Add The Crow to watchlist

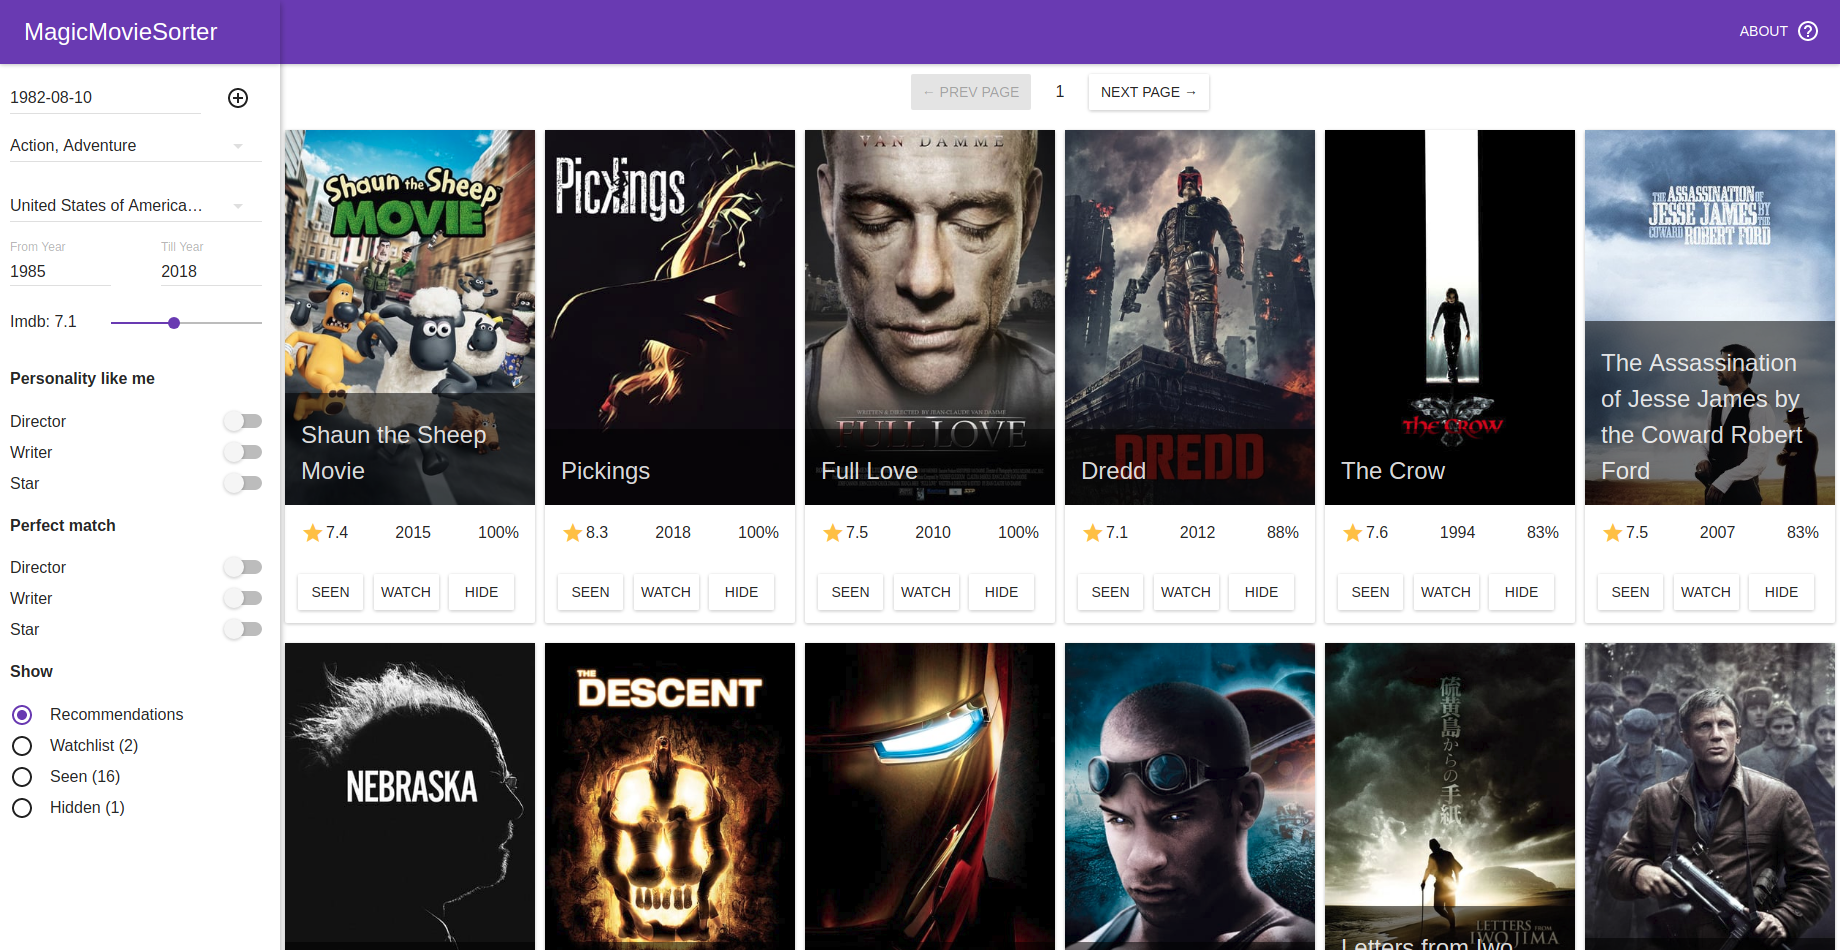[1446, 592]
